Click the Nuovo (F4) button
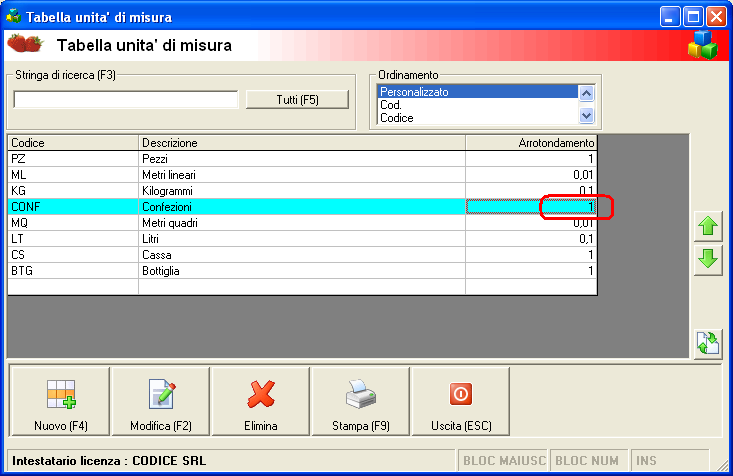 [60, 402]
